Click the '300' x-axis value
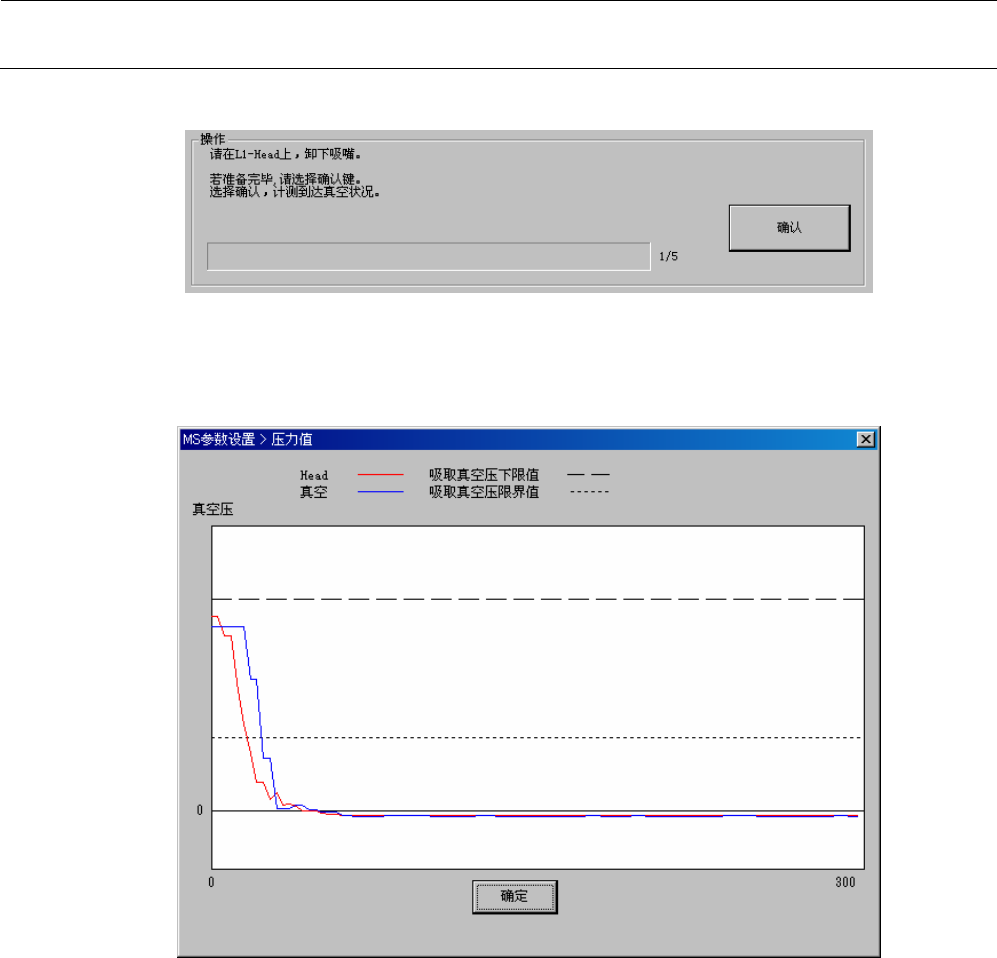The height and width of the screenshot is (958, 997). 845,882
